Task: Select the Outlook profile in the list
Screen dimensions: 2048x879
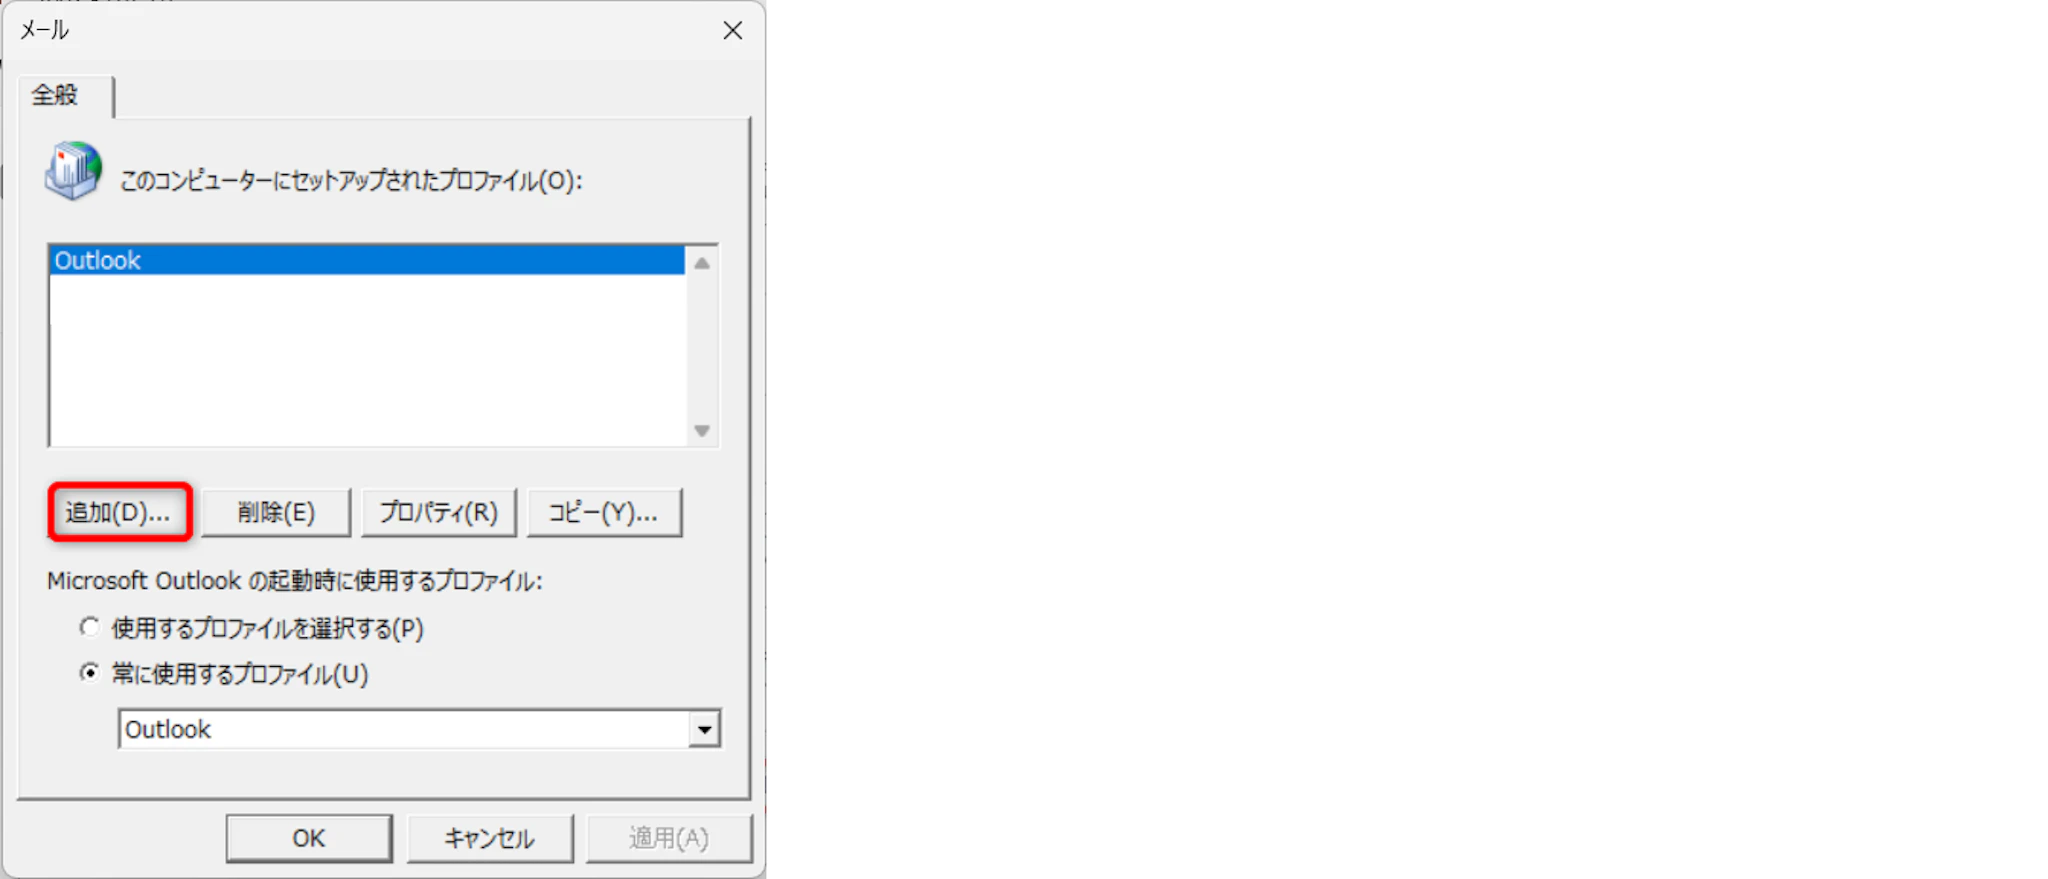Action: tap(367, 260)
